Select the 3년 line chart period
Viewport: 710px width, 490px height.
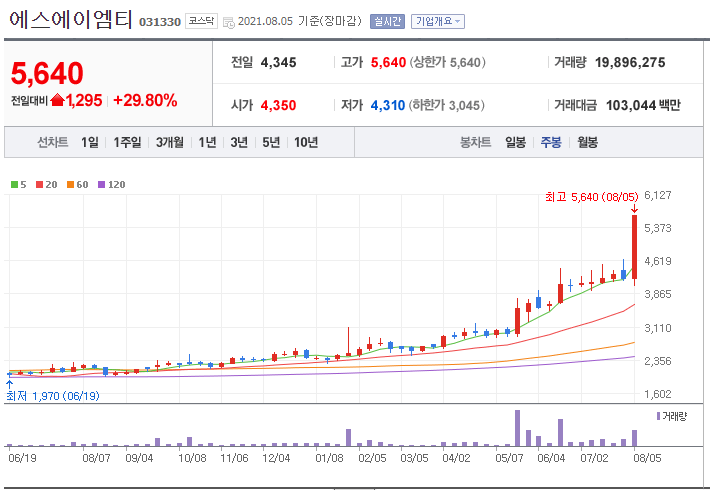(239, 143)
